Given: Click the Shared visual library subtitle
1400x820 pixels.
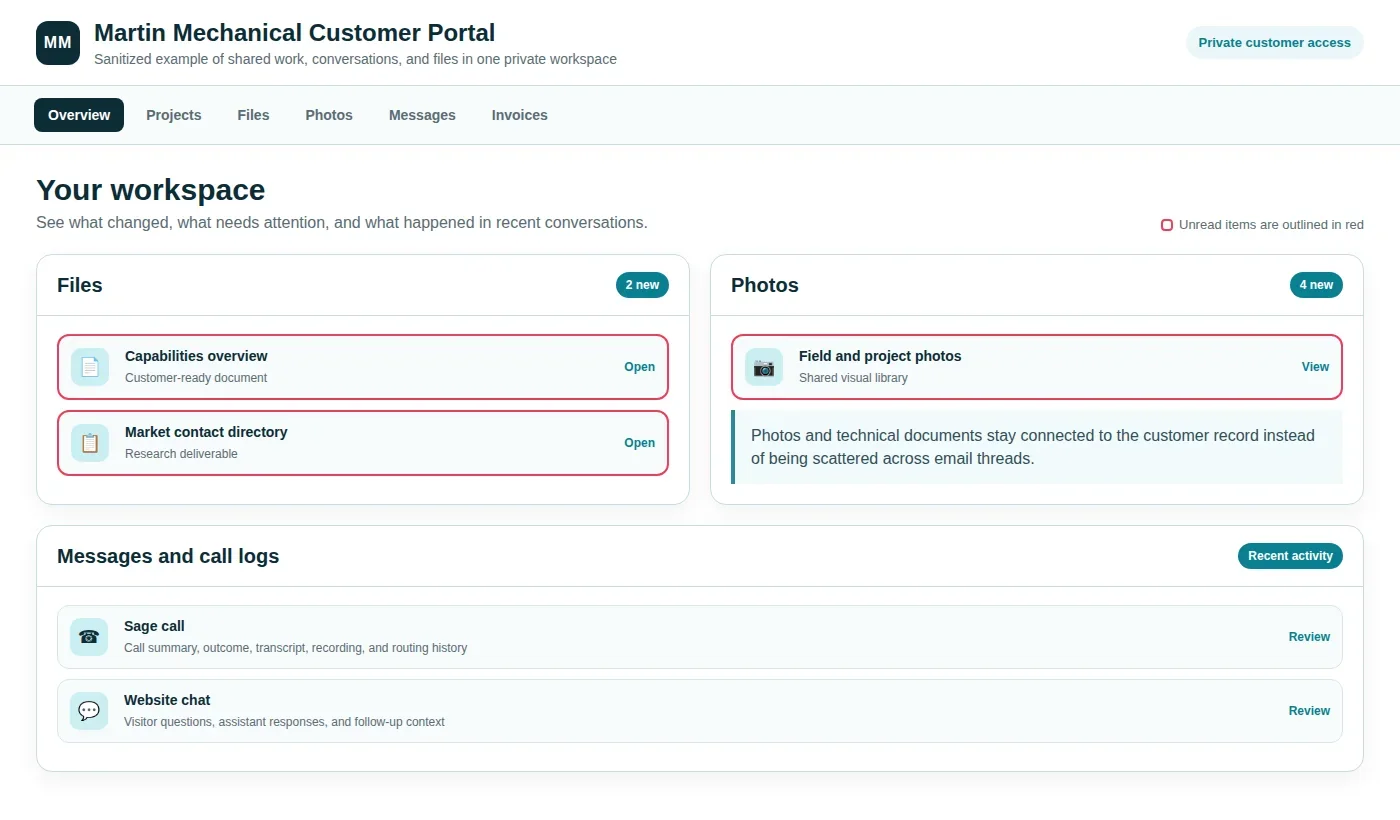Looking at the screenshot, I should (853, 378).
